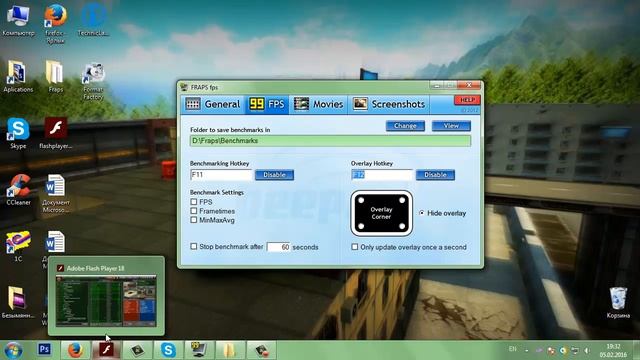Open the Документ Microso... Word file
This screenshot has width=640, height=360.
point(56,193)
